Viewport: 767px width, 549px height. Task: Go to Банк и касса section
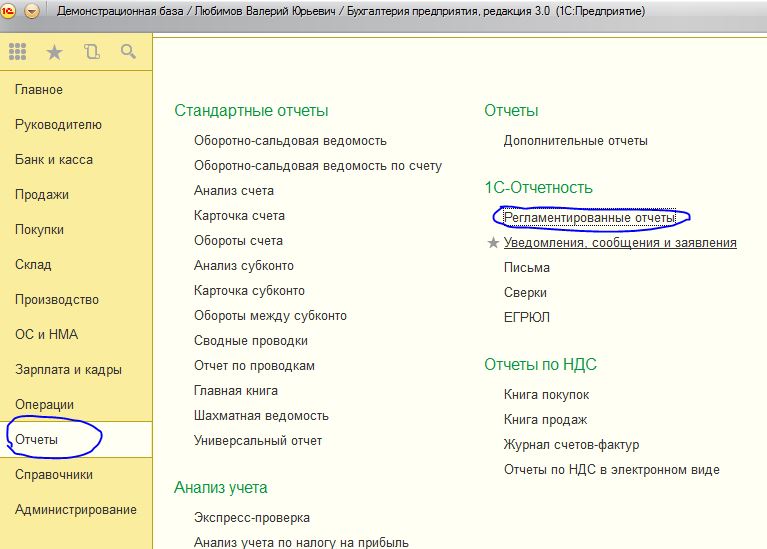(x=54, y=160)
